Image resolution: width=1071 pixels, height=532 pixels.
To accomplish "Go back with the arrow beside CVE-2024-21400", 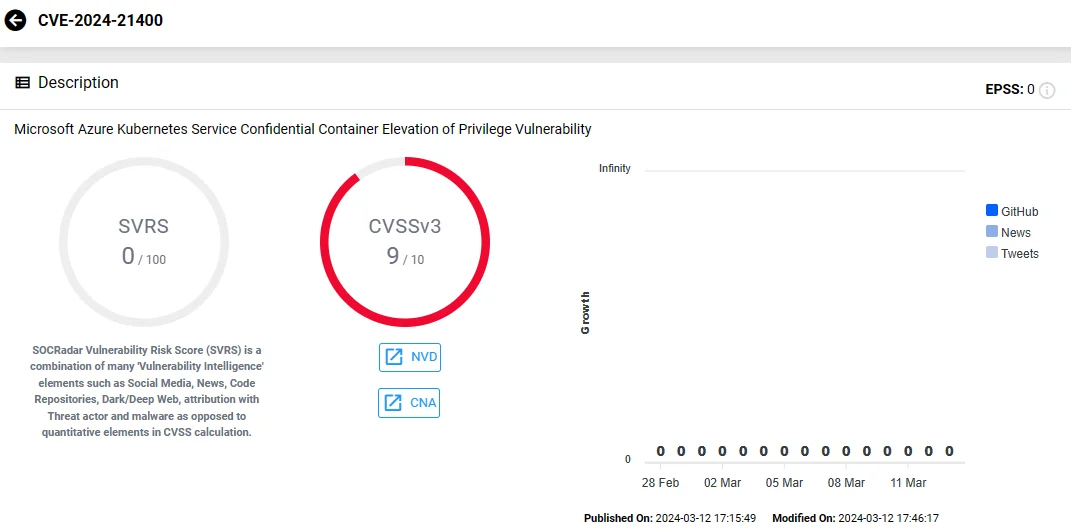I will [x=15, y=20].
